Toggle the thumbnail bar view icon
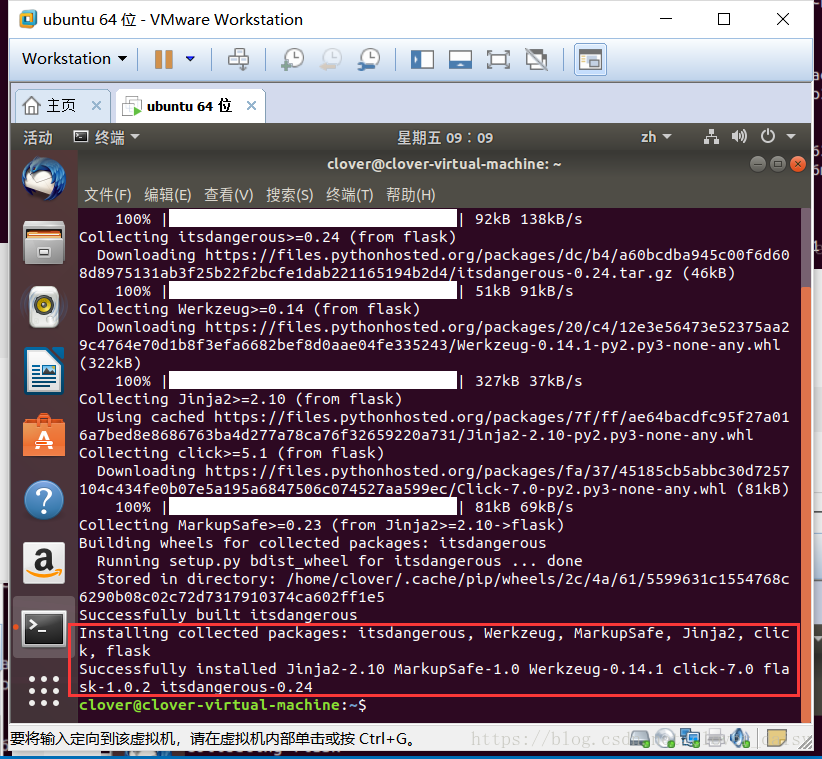This screenshot has width=822, height=759. pyautogui.click(x=460, y=59)
